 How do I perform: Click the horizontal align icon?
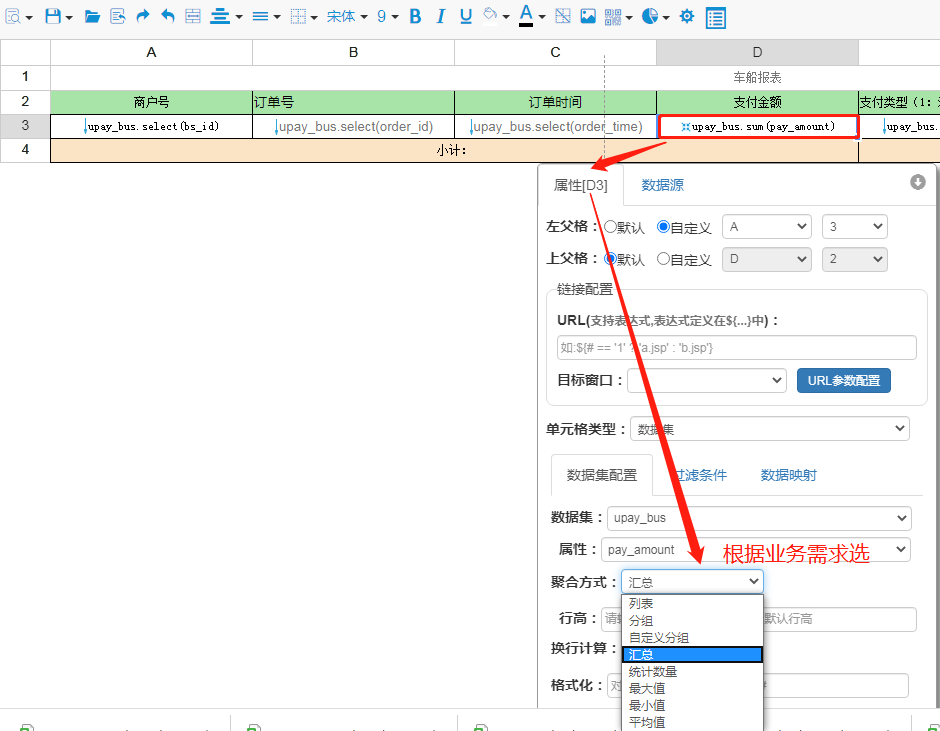coord(220,16)
